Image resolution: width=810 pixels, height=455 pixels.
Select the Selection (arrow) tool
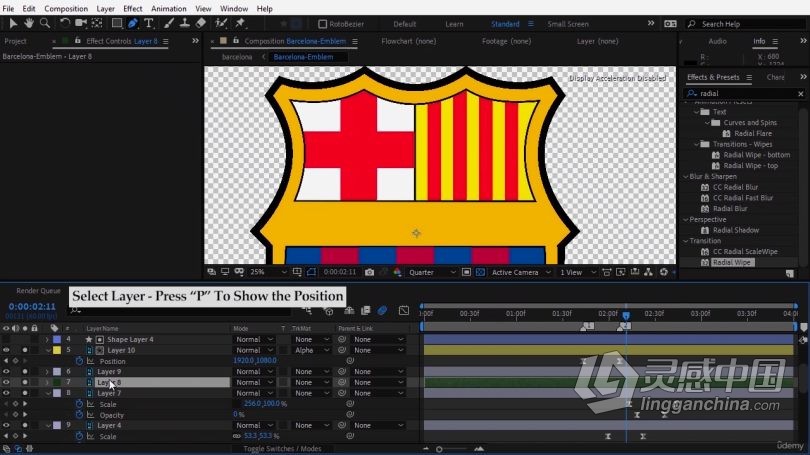pyautogui.click(x=13, y=23)
